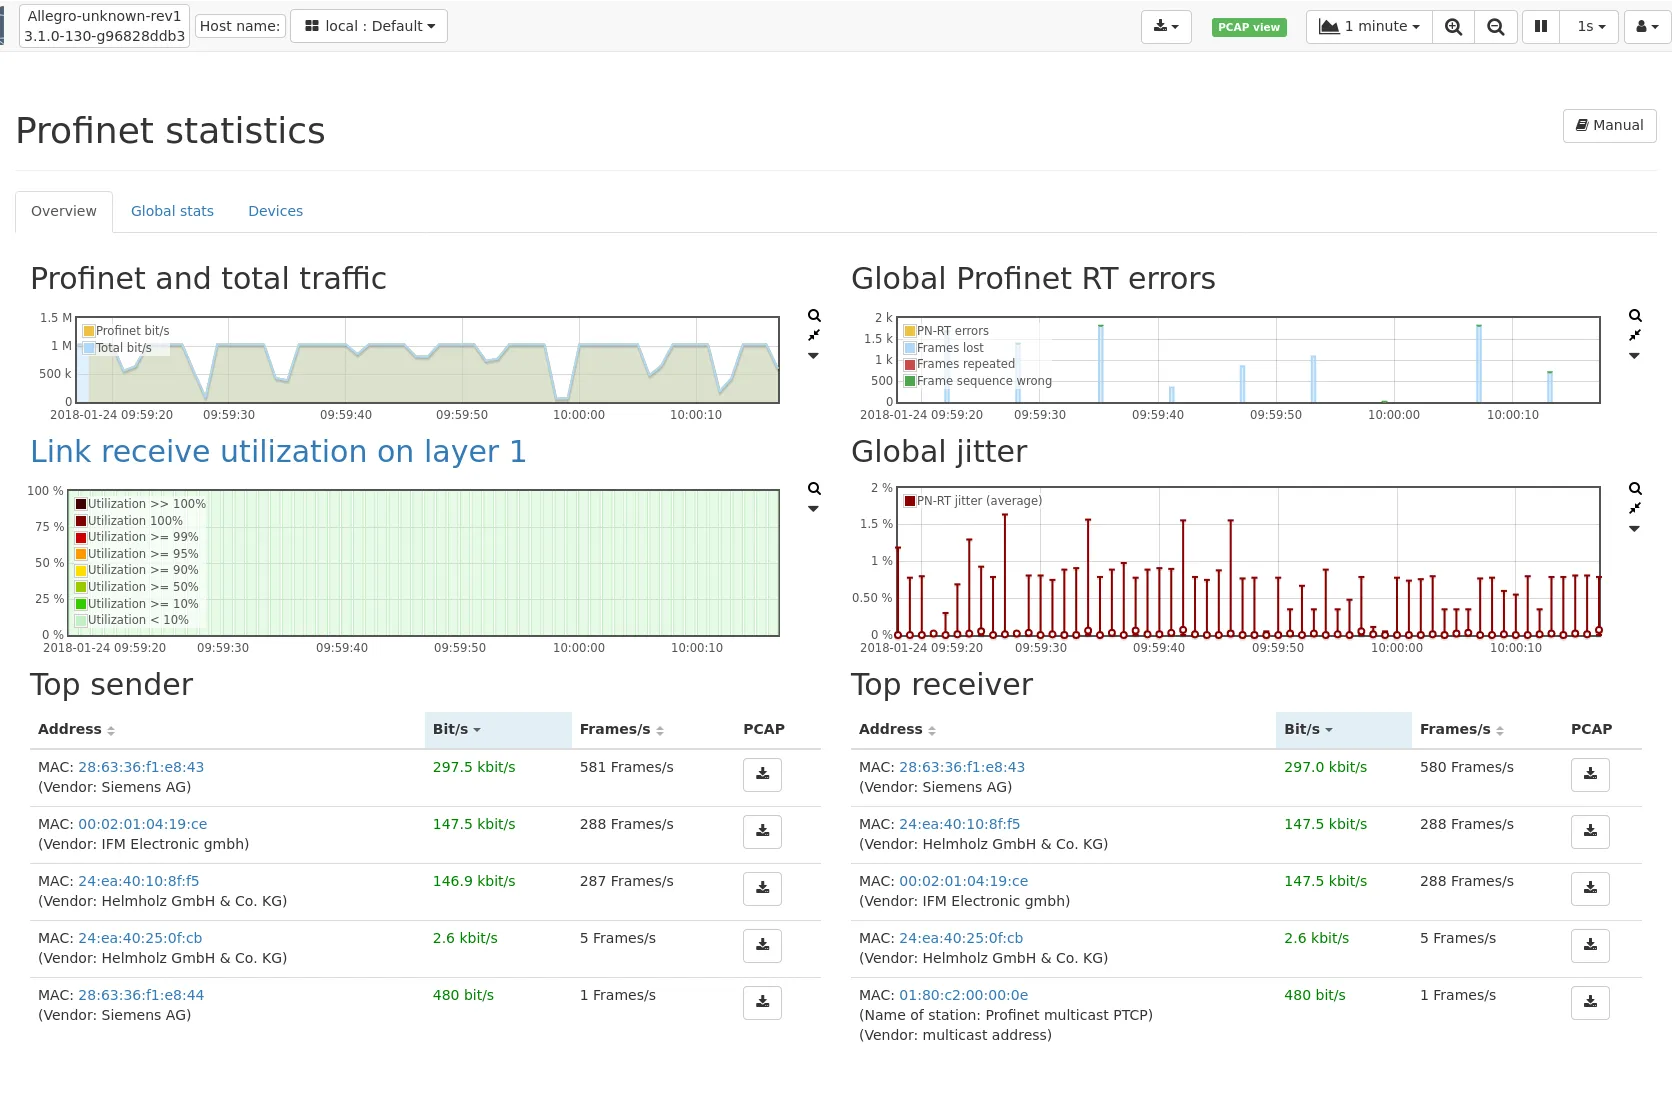Viewport: 1672px width, 1104px height.
Task: Open the Manual button
Action: 1609,125
